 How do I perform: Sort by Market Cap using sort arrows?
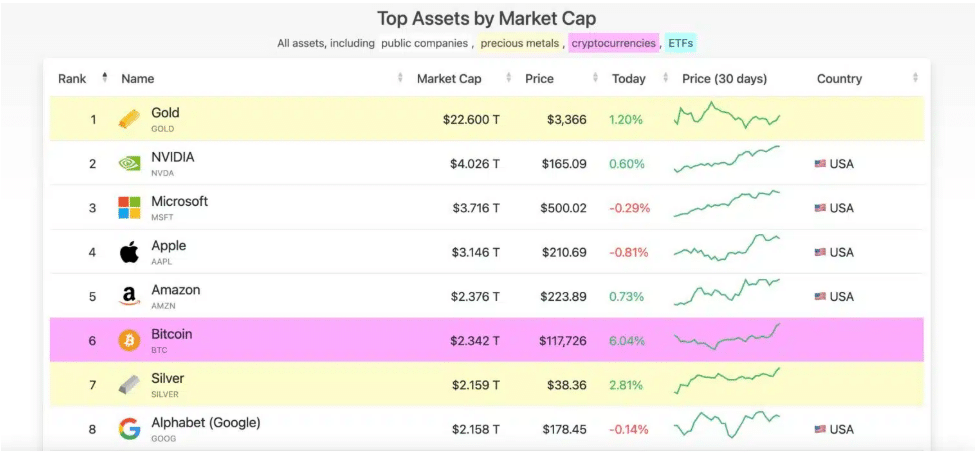509,78
